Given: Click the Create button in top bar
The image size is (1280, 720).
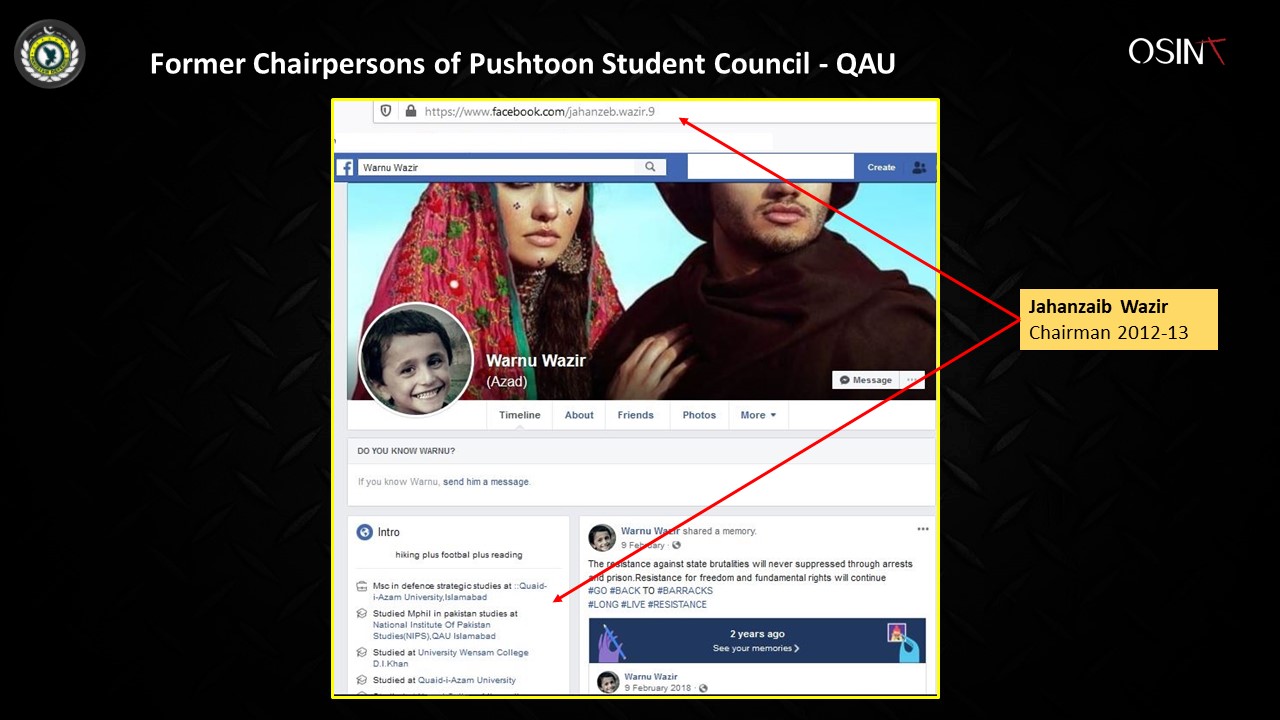Looking at the screenshot, I should pos(881,167).
